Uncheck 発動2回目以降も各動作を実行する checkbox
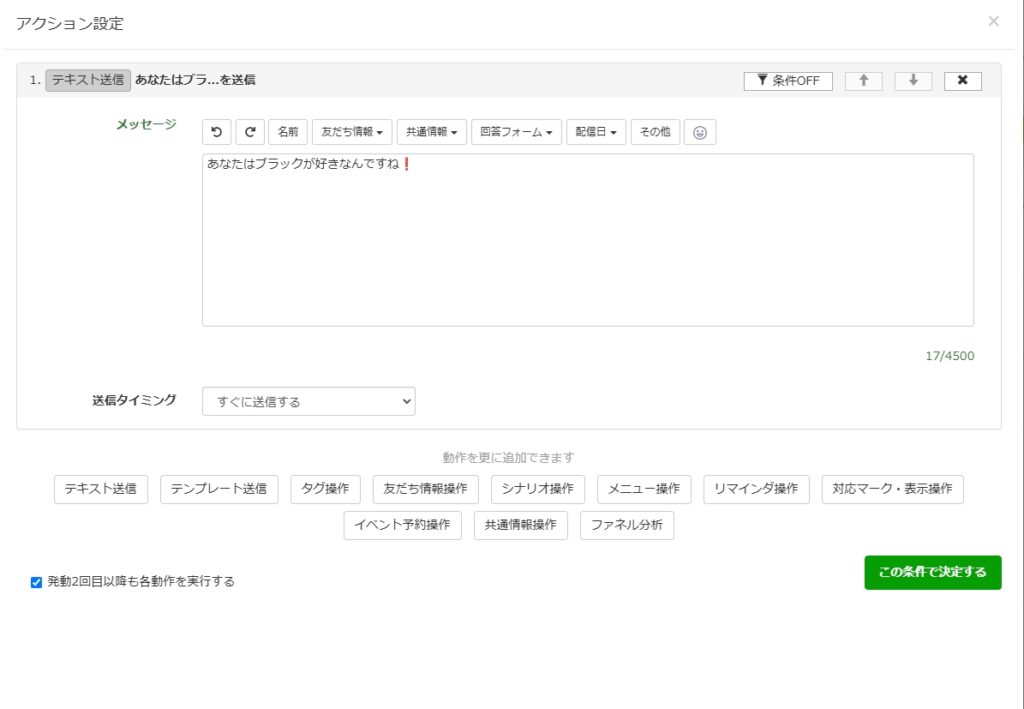The height and width of the screenshot is (709, 1024). [x=37, y=582]
